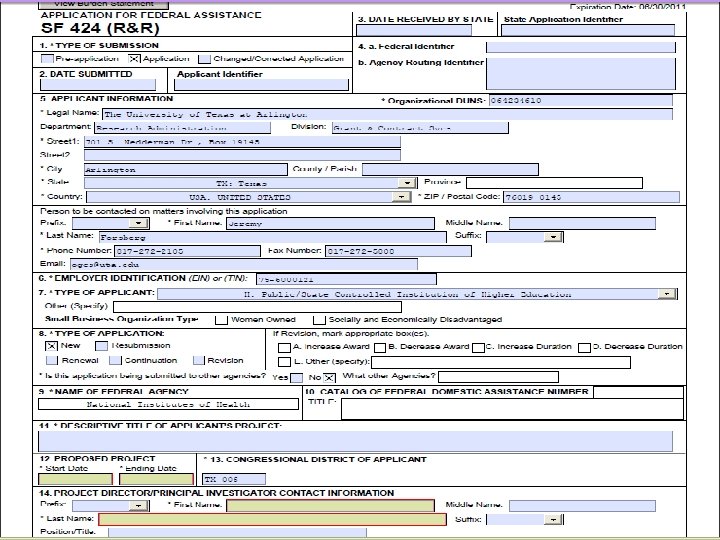Image resolution: width=720 pixels, height=540 pixels.
Task: Toggle No for submitted to other agencies
Action: (x=329, y=378)
